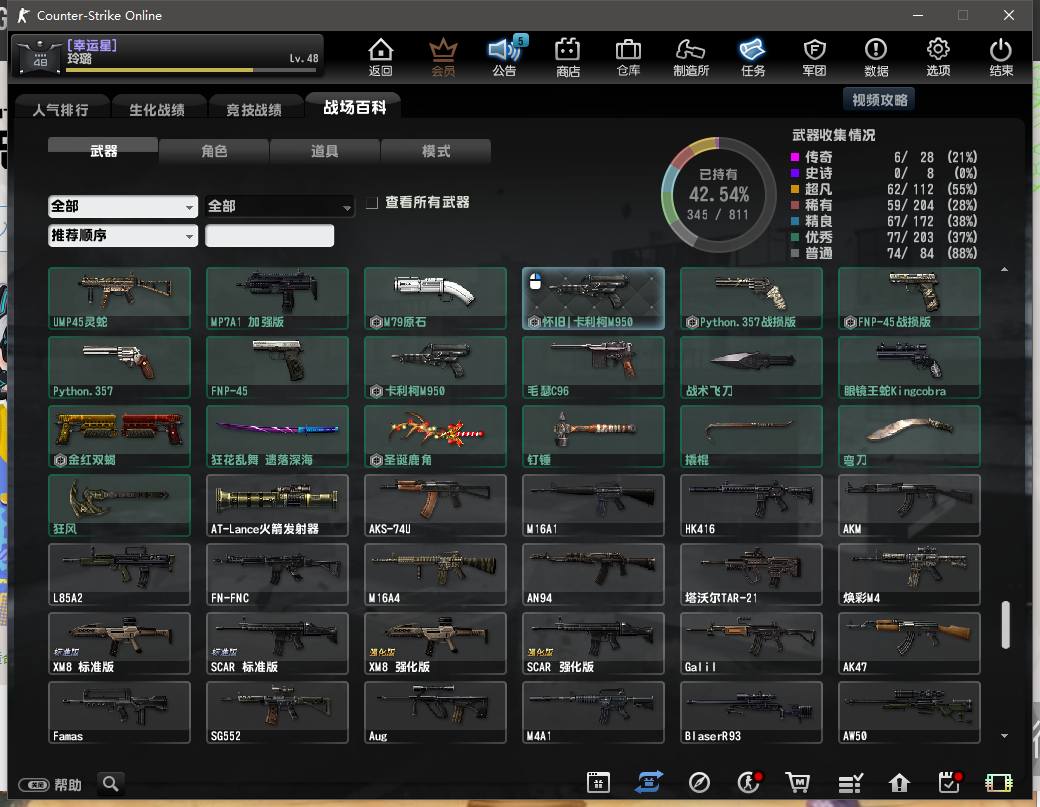Click the 传奇 magenta legend swatch
Image resolution: width=1040 pixels, height=807 pixels.
tap(795, 157)
